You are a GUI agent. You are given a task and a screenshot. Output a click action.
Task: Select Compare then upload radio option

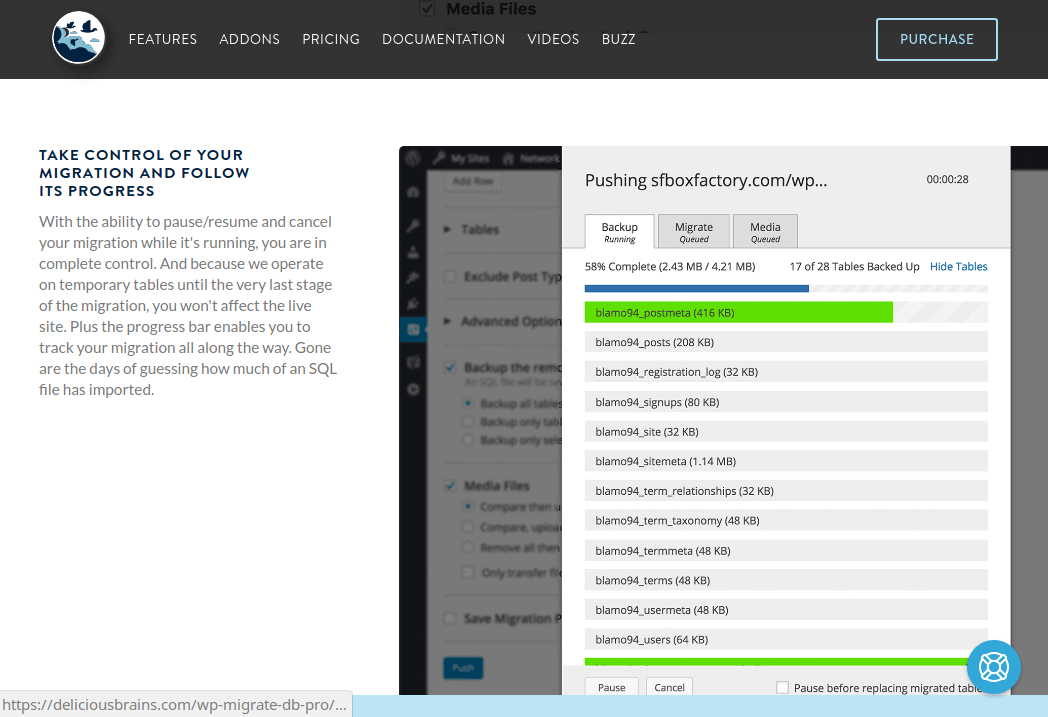pos(468,507)
